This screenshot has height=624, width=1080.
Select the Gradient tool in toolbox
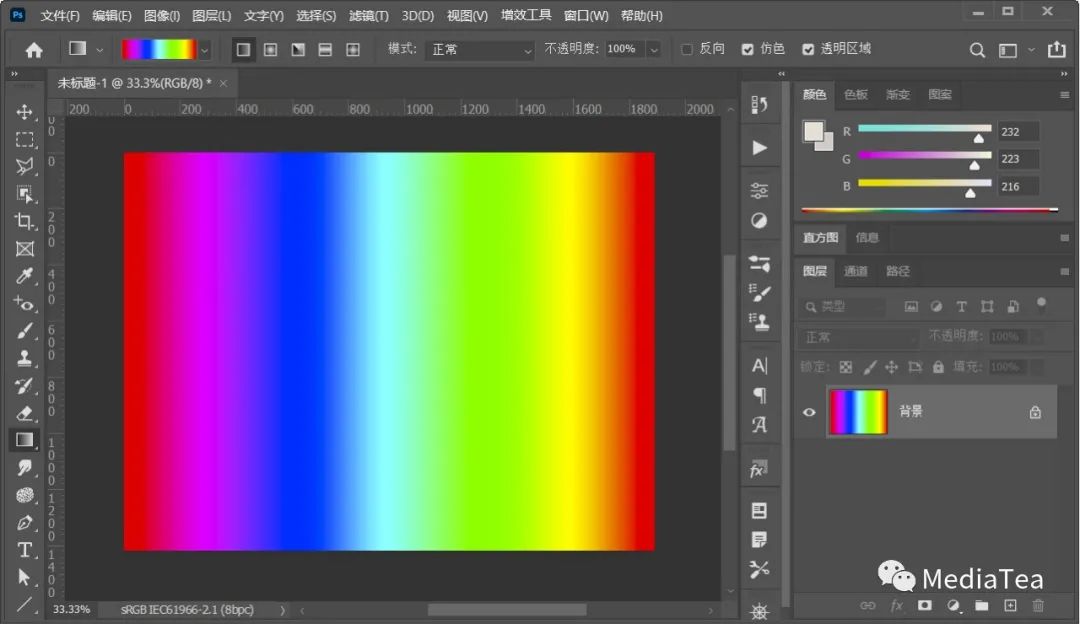point(25,440)
